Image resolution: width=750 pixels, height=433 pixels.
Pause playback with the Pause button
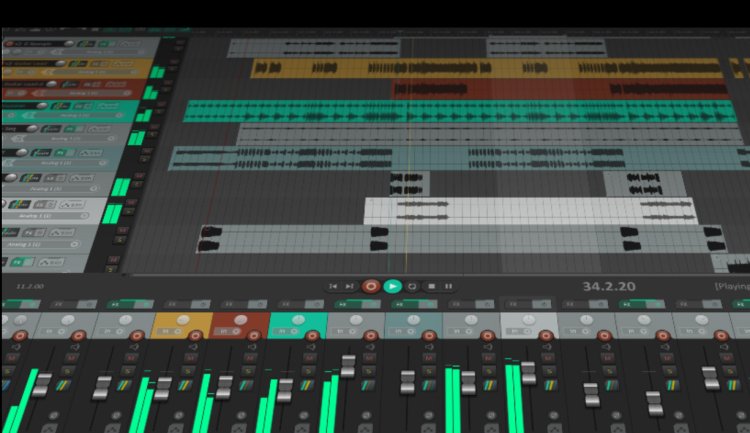[449, 286]
